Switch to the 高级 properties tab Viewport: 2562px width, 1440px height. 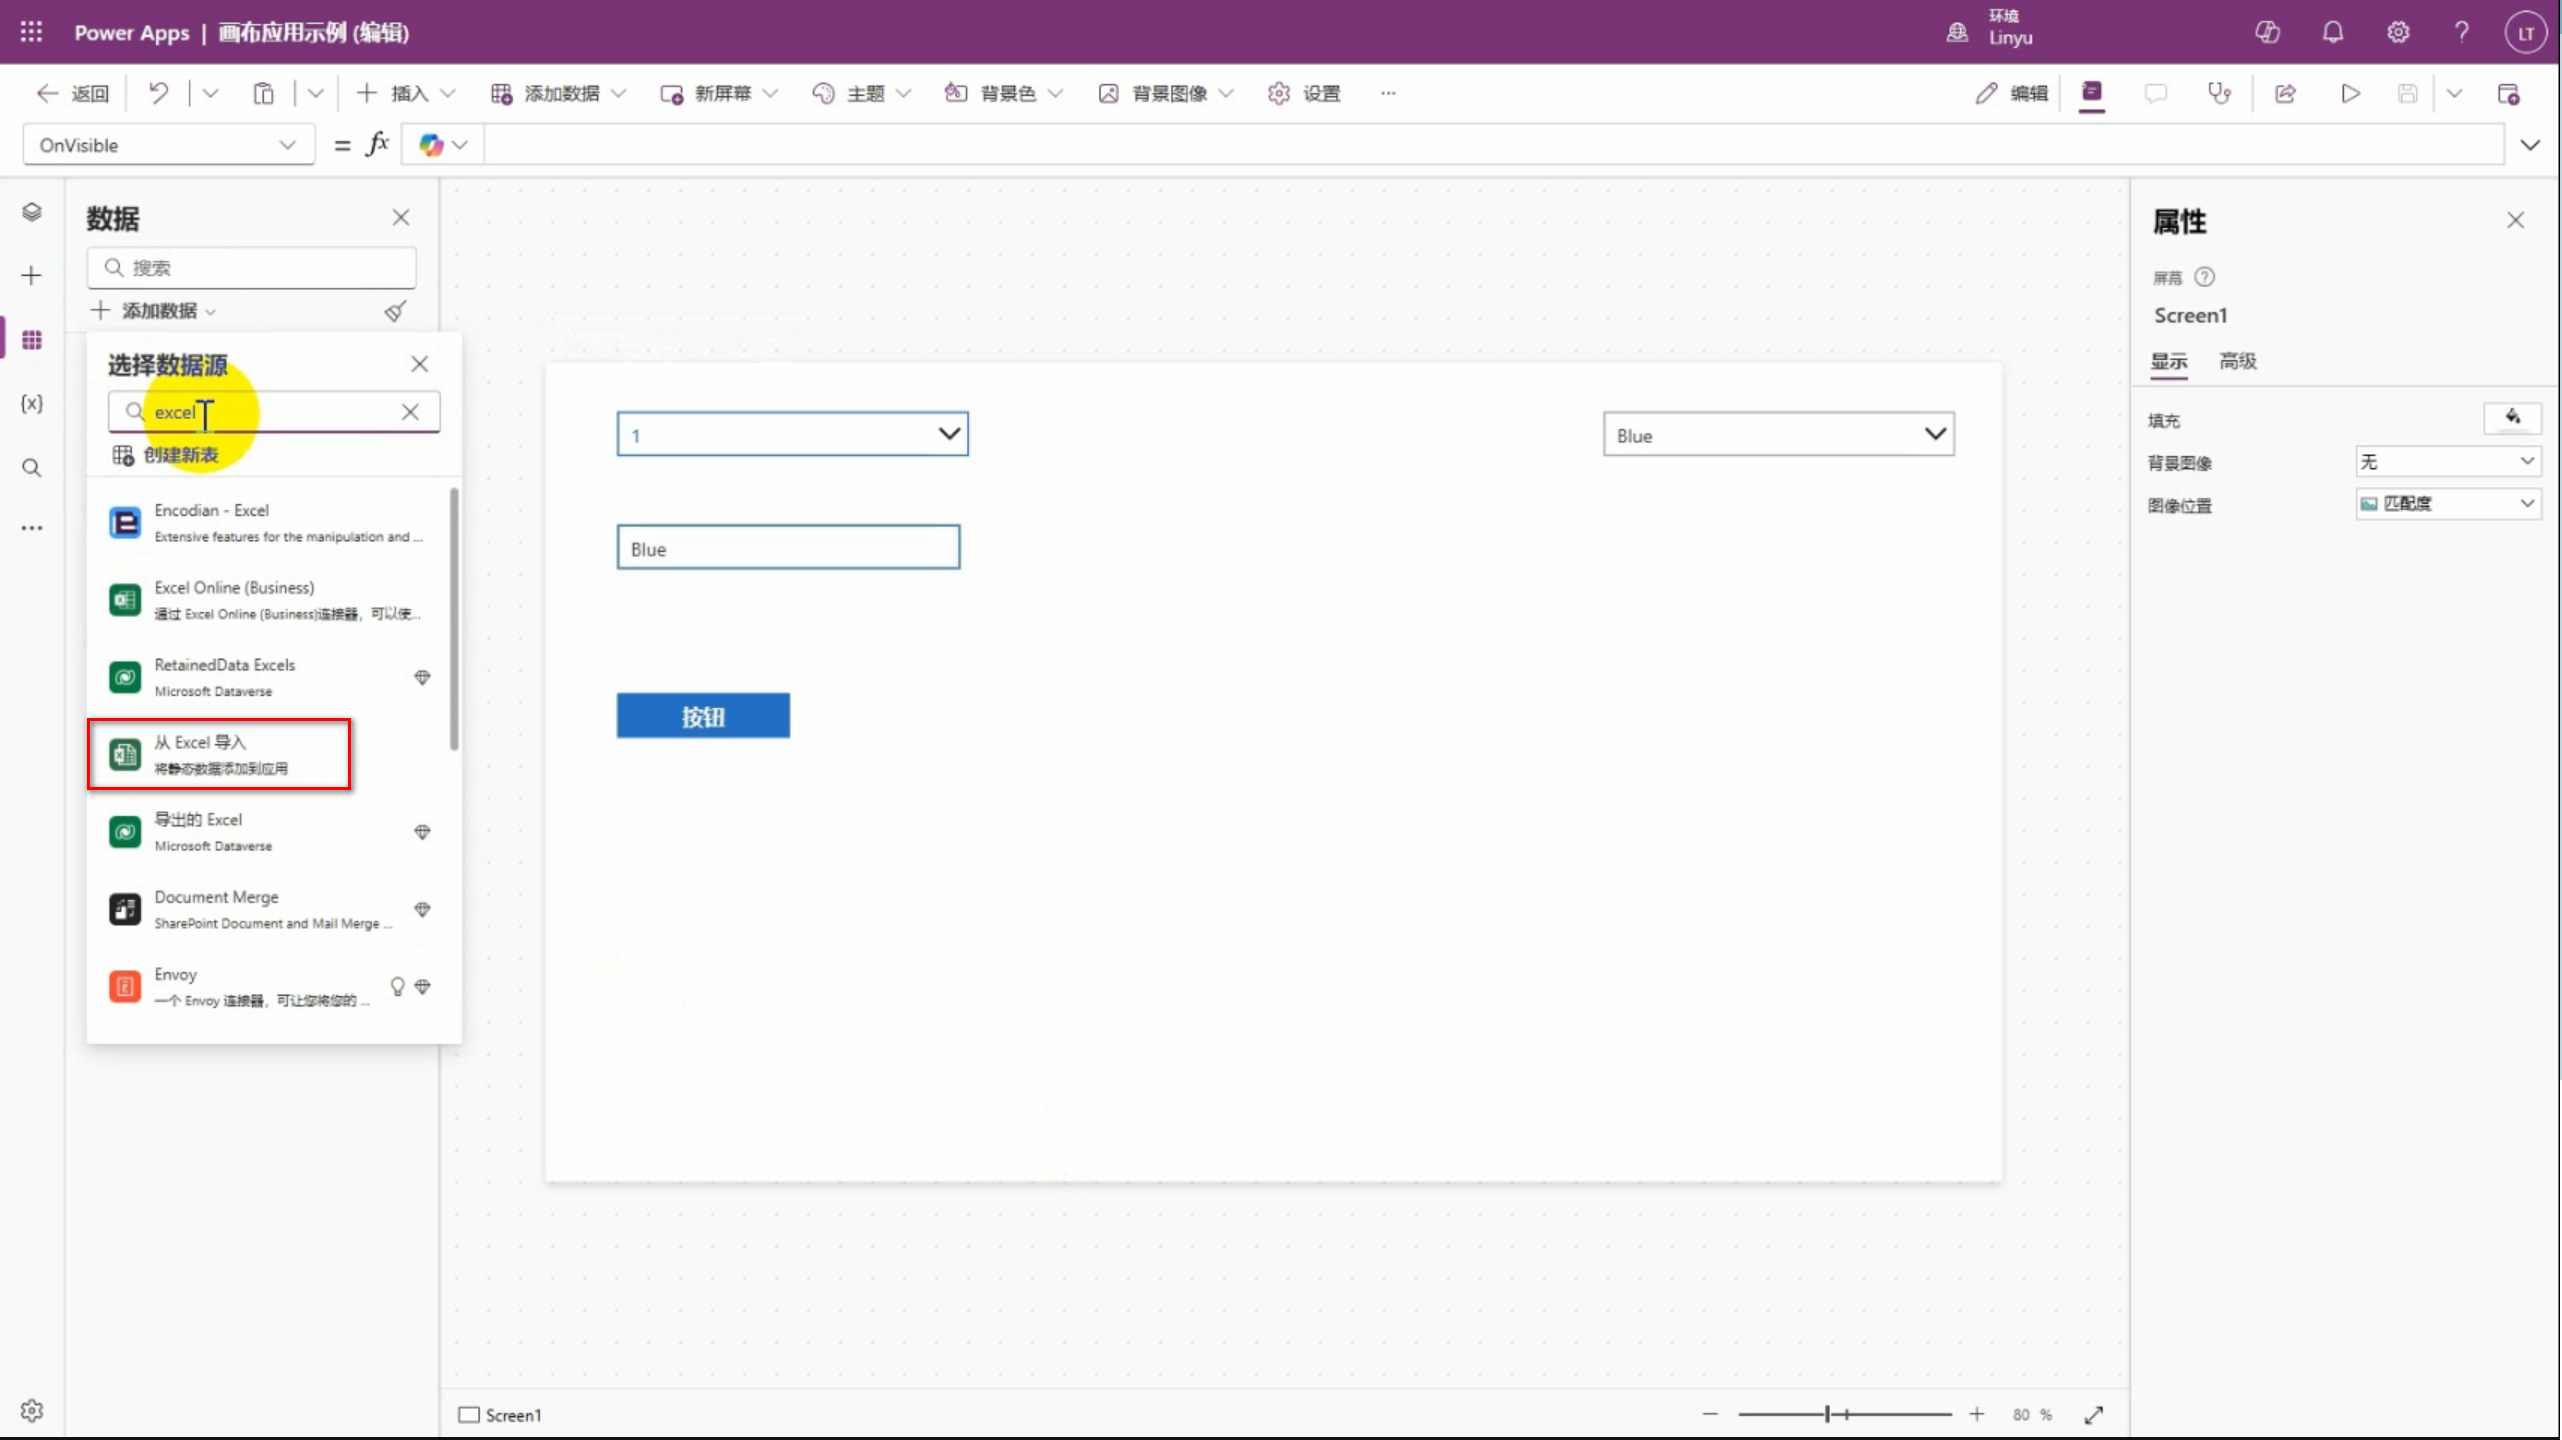click(x=2238, y=361)
